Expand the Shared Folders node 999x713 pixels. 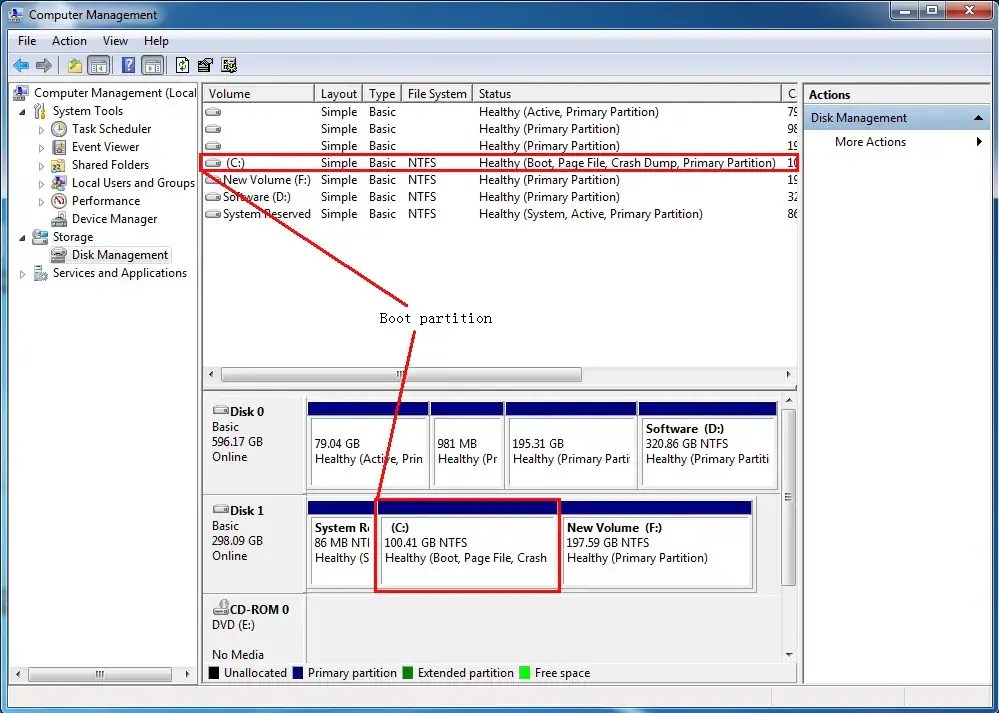[x=41, y=166]
